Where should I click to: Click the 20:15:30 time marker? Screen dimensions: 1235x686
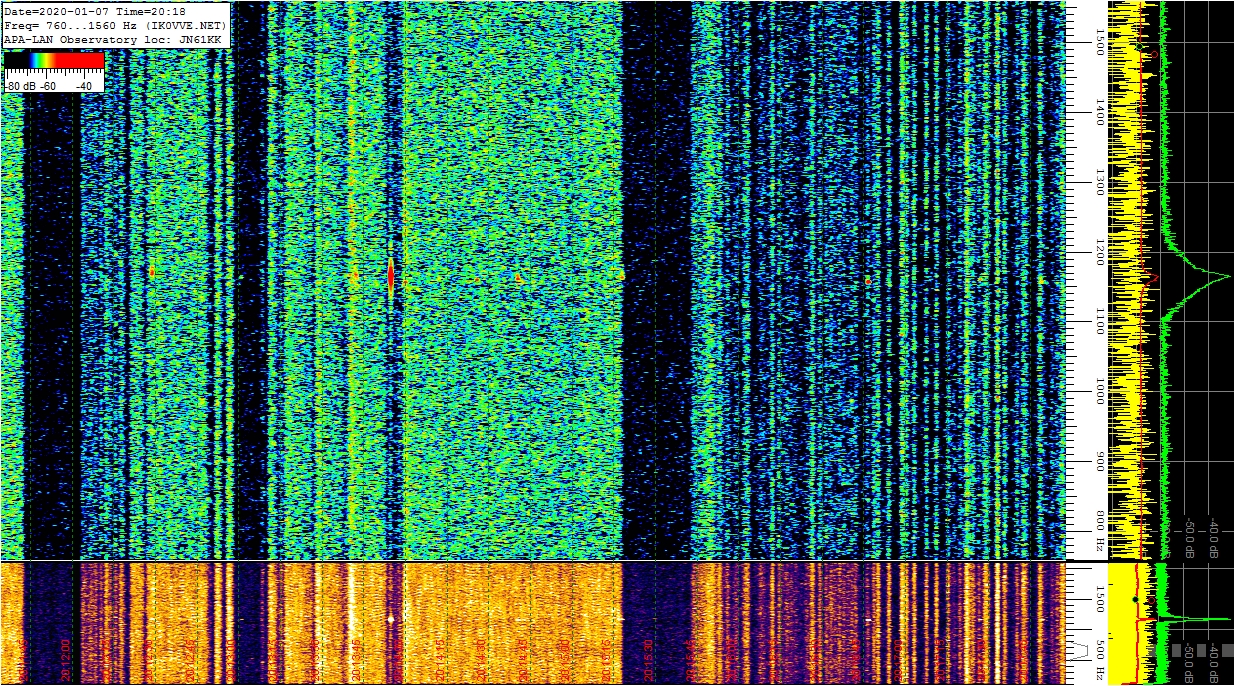[x=648, y=660]
